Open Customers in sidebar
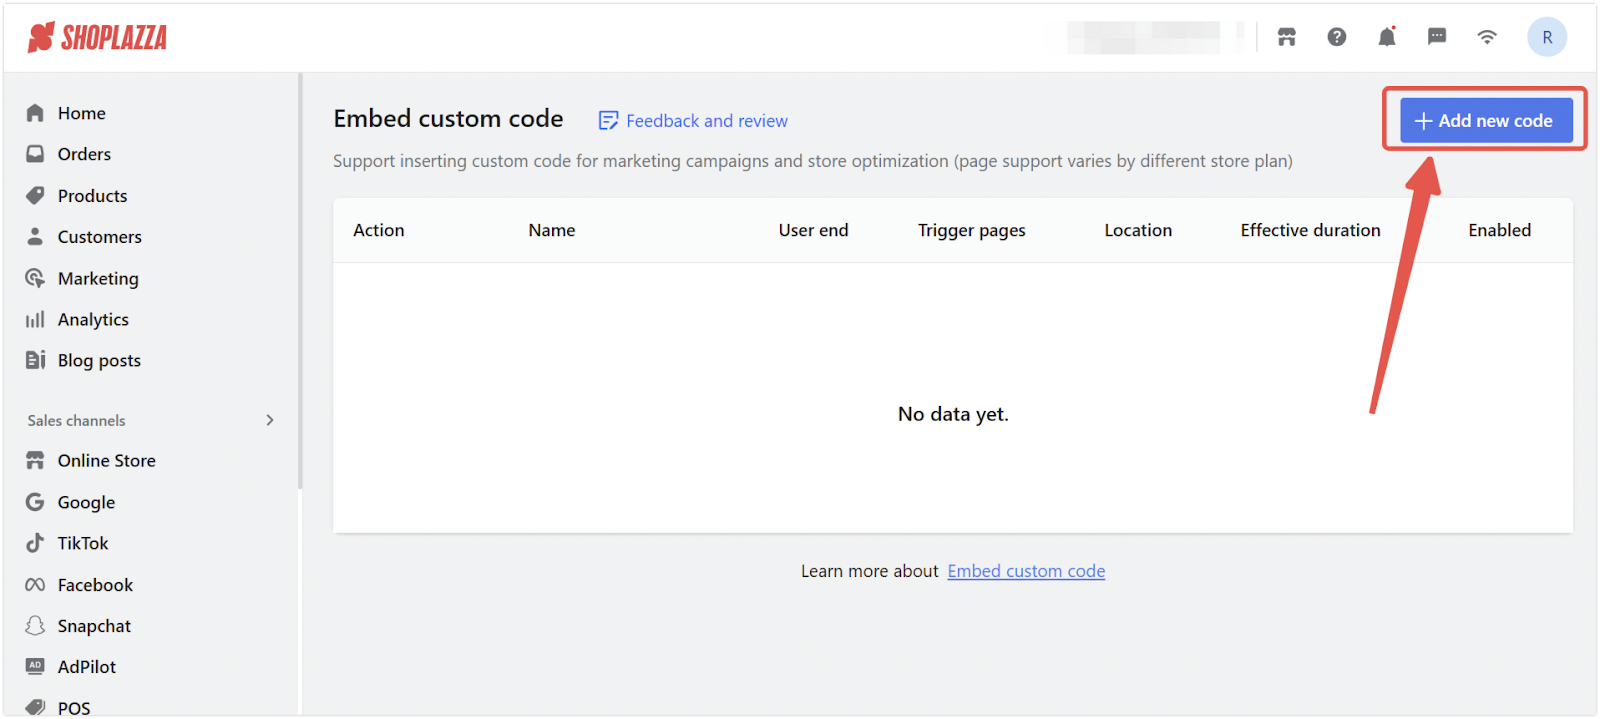 100,237
